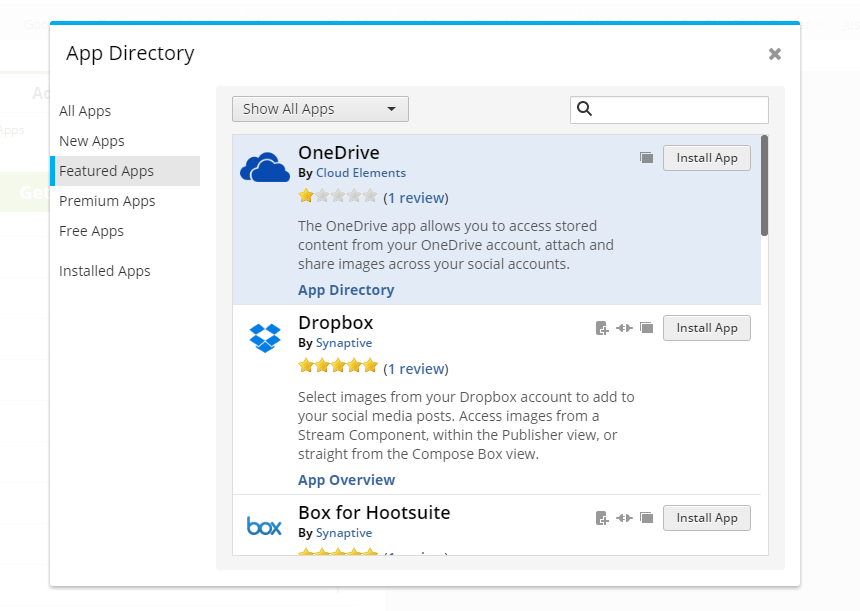
Task: Open Dropbox's 1 review link
Action: click(416, 369)
